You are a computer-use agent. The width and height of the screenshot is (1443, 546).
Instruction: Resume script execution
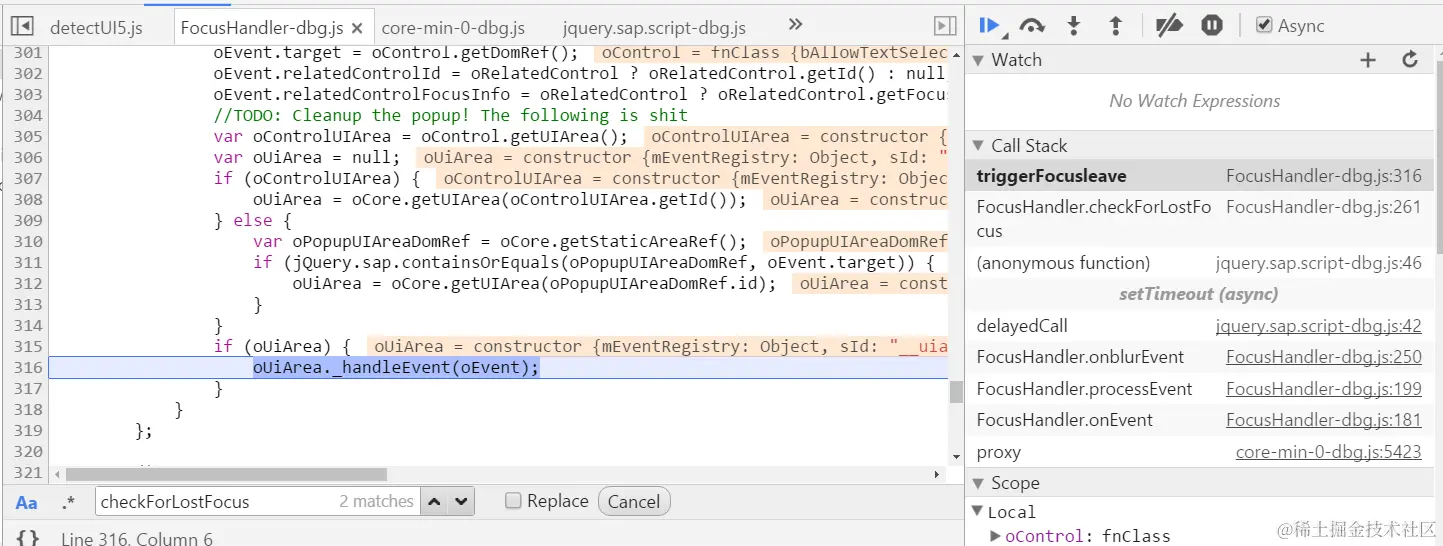click(x=989, y=26)
